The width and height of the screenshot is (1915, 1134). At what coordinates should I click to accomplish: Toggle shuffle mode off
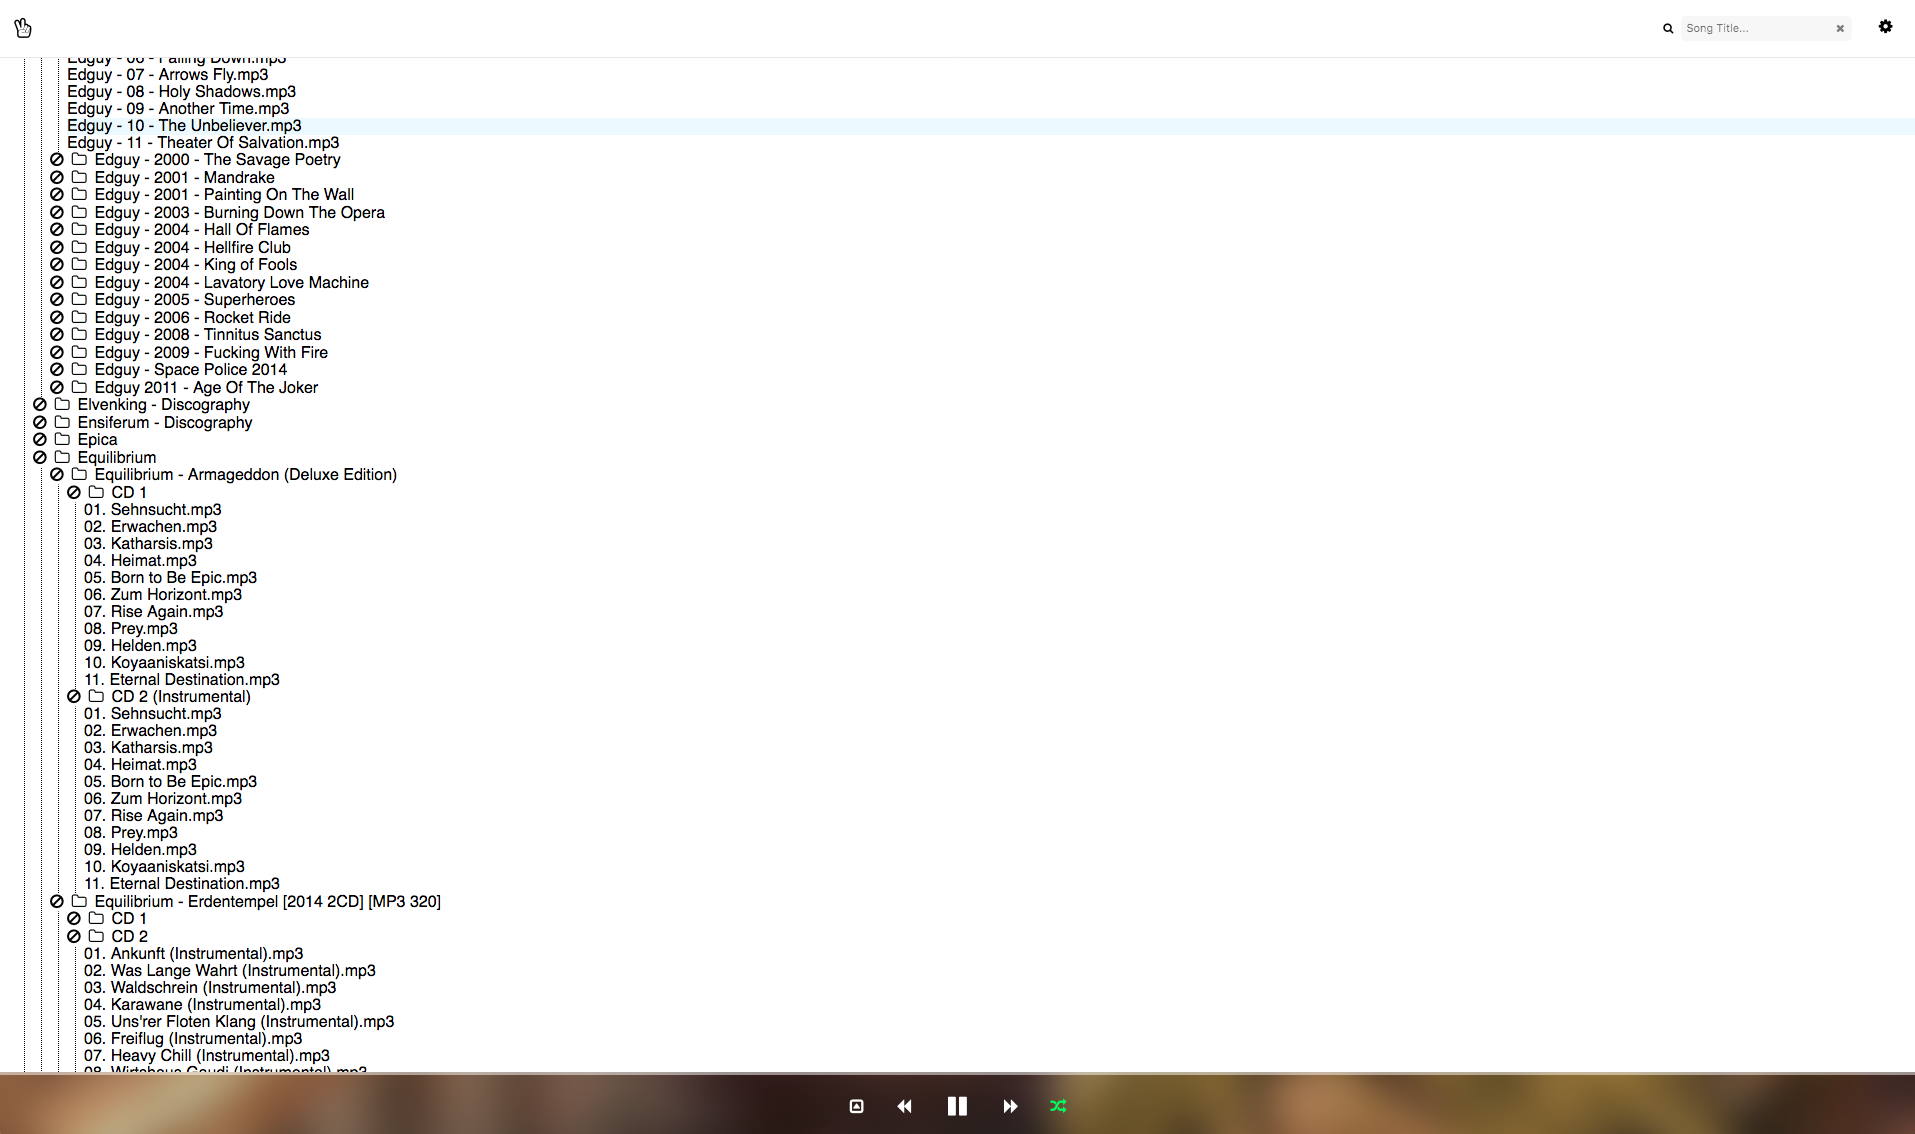tap(1058, 1106)
